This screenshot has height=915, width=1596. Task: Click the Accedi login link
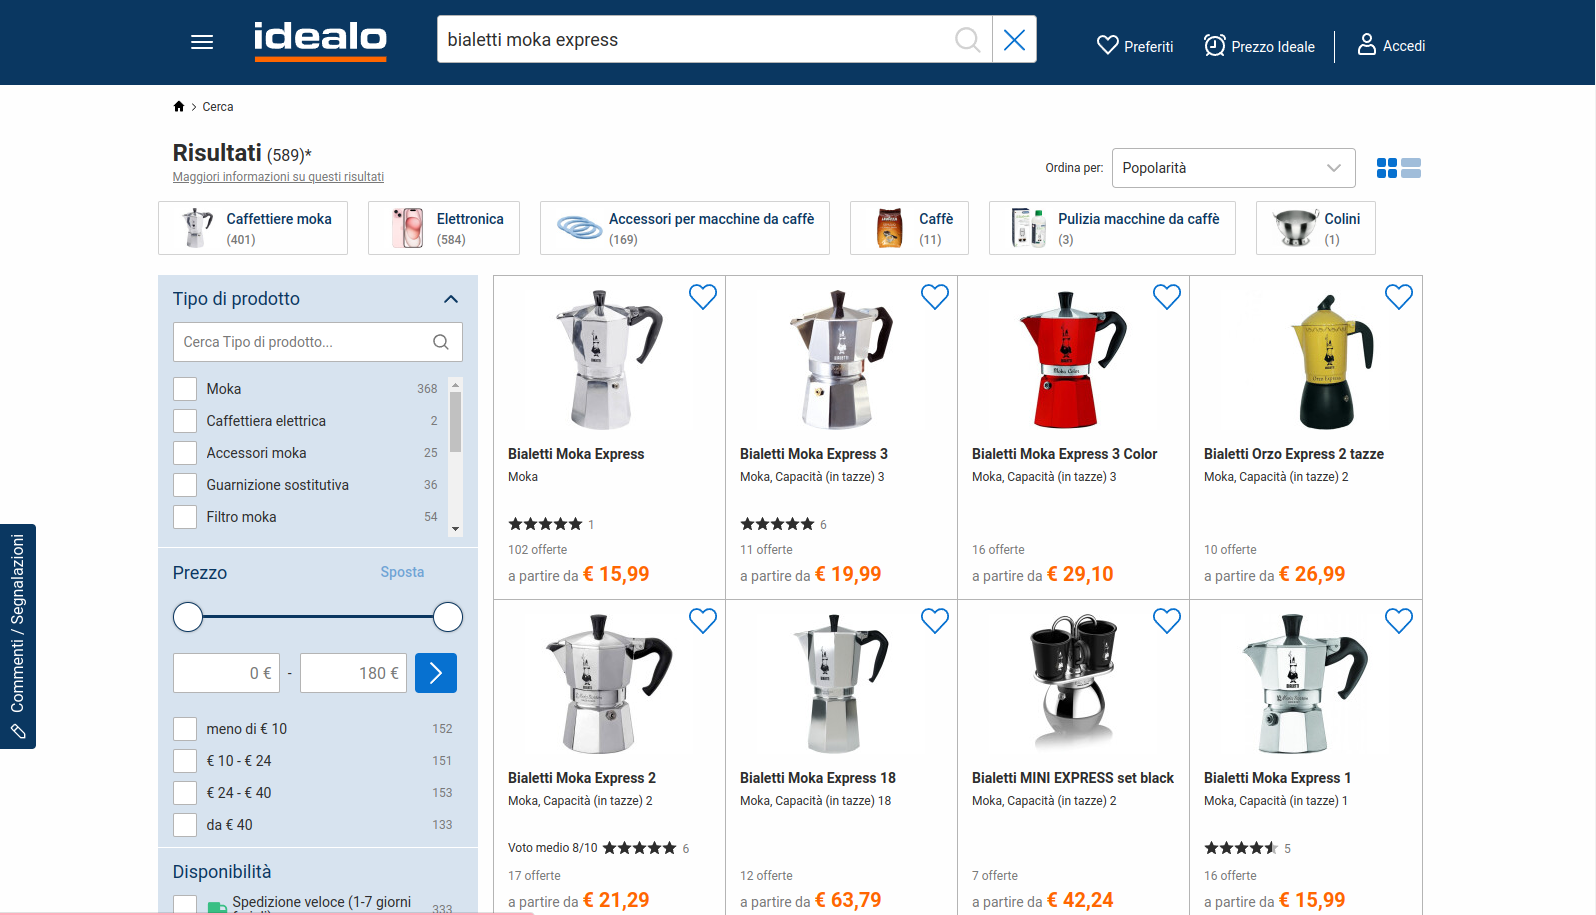click(x=1391, y=46)
